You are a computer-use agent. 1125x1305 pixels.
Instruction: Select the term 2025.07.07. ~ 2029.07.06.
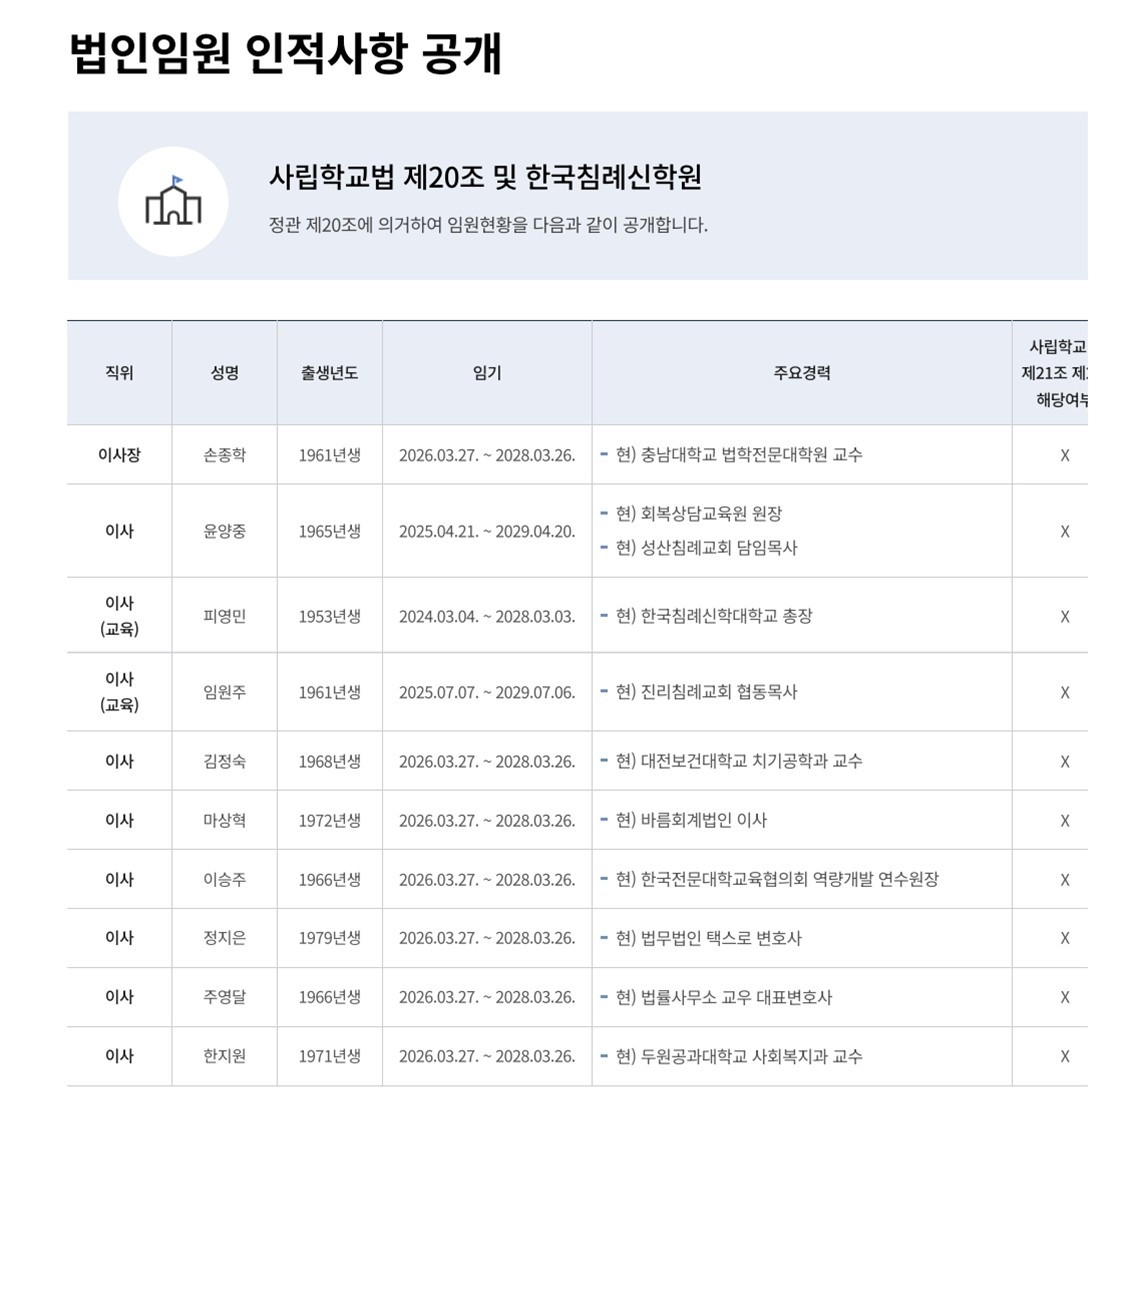click(487, 692)
